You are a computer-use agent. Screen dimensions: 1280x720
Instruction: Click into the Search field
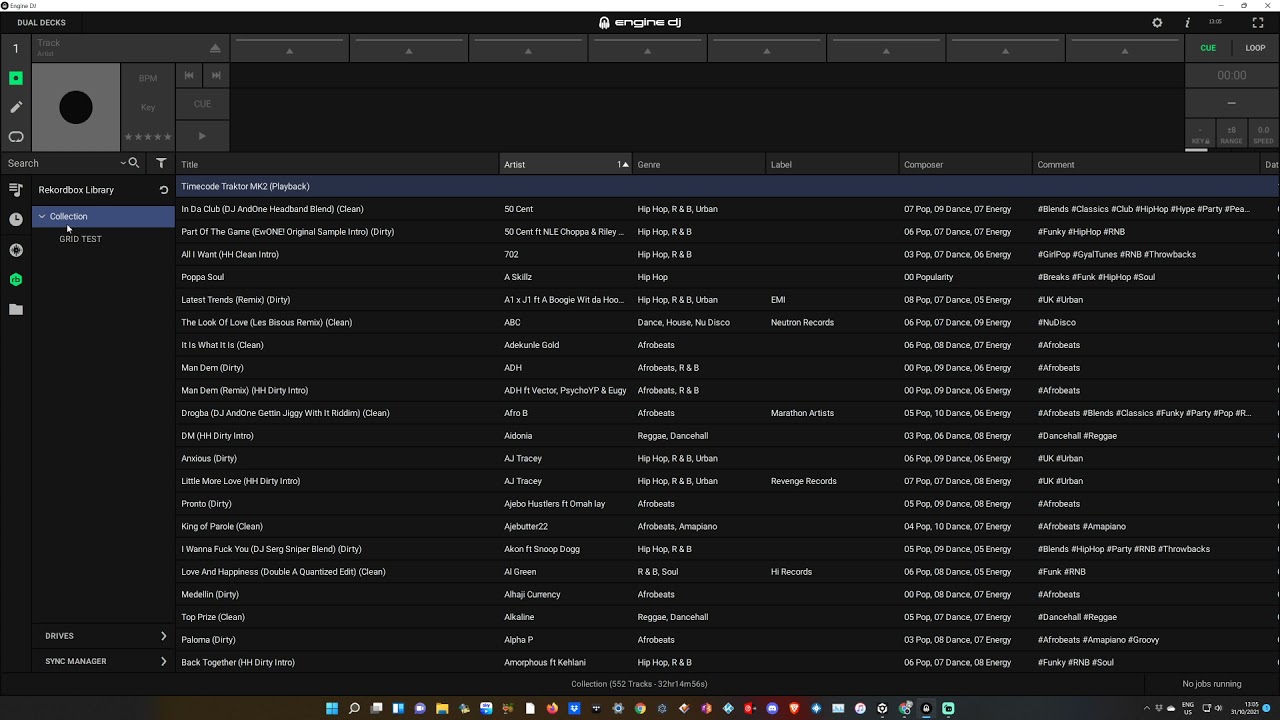pyautogui.click(x=60, y=163)
